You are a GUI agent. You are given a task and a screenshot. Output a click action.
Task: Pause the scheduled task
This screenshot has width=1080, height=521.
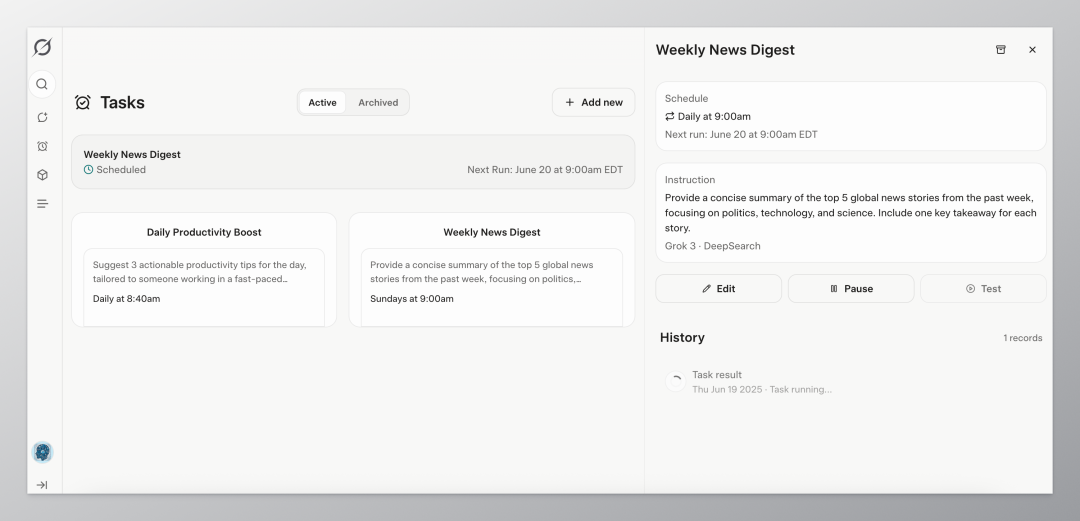pos(851,289)
